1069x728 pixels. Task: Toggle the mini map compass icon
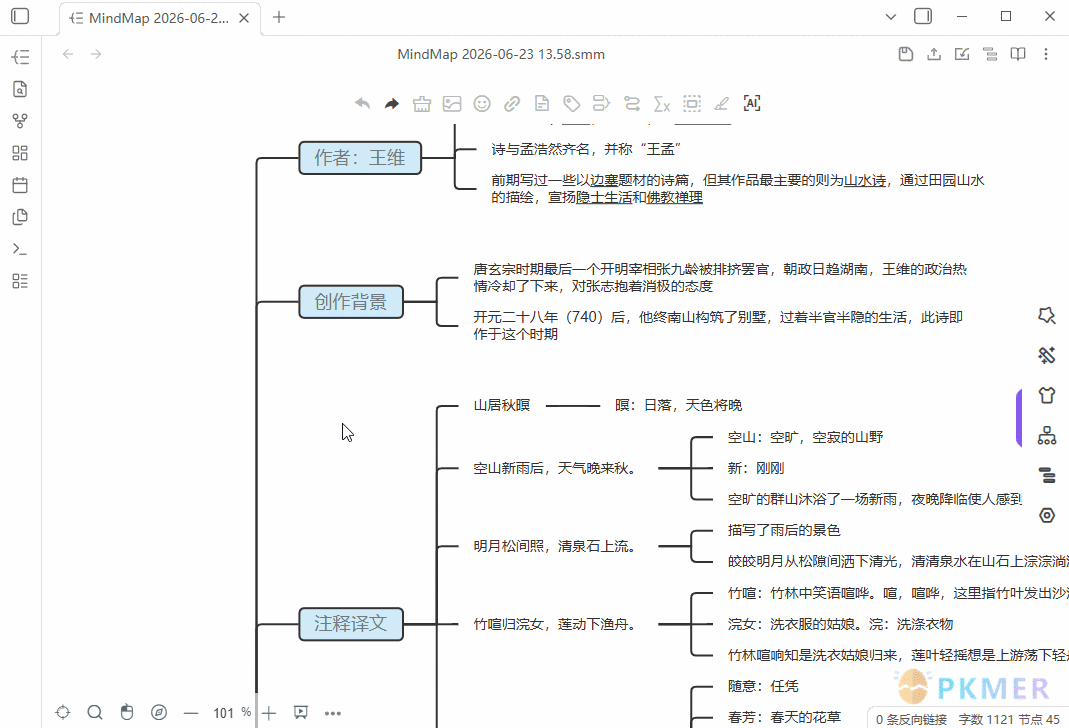click(159, 712)
